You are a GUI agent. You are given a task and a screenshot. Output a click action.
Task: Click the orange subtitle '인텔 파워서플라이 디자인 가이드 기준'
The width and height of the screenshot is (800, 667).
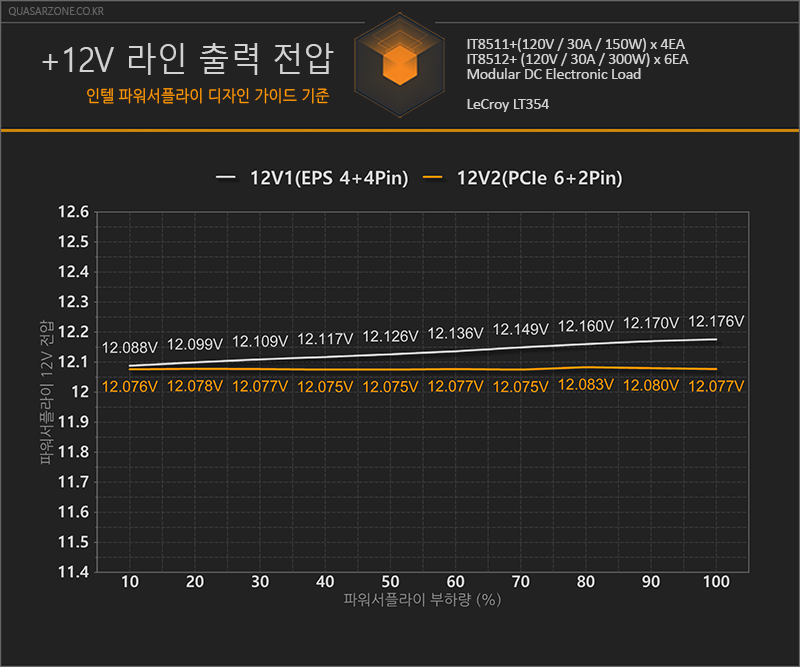click(208, 95)
